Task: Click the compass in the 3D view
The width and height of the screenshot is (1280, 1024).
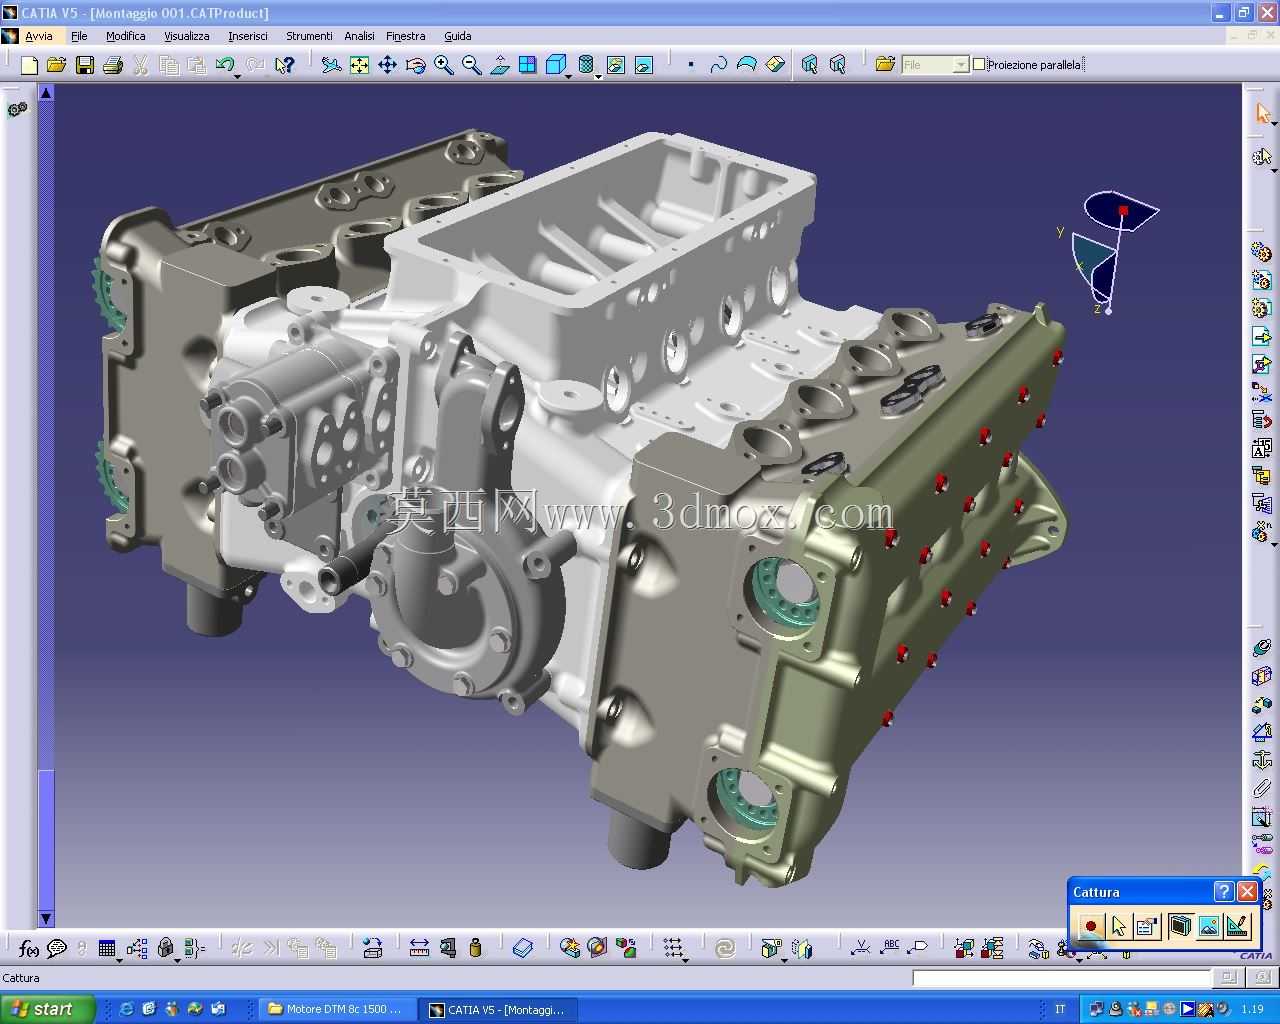Action: pos(1111,250)
